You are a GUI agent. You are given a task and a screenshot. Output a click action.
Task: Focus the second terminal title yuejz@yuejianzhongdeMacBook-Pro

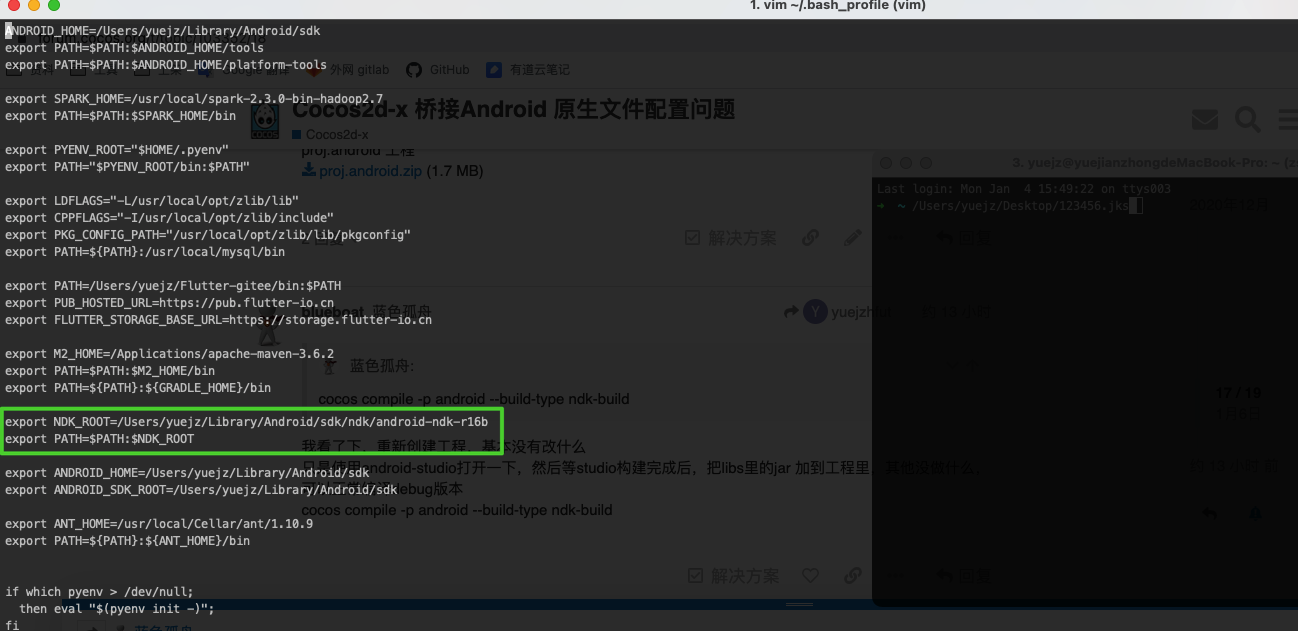(x=1153, y=162)
